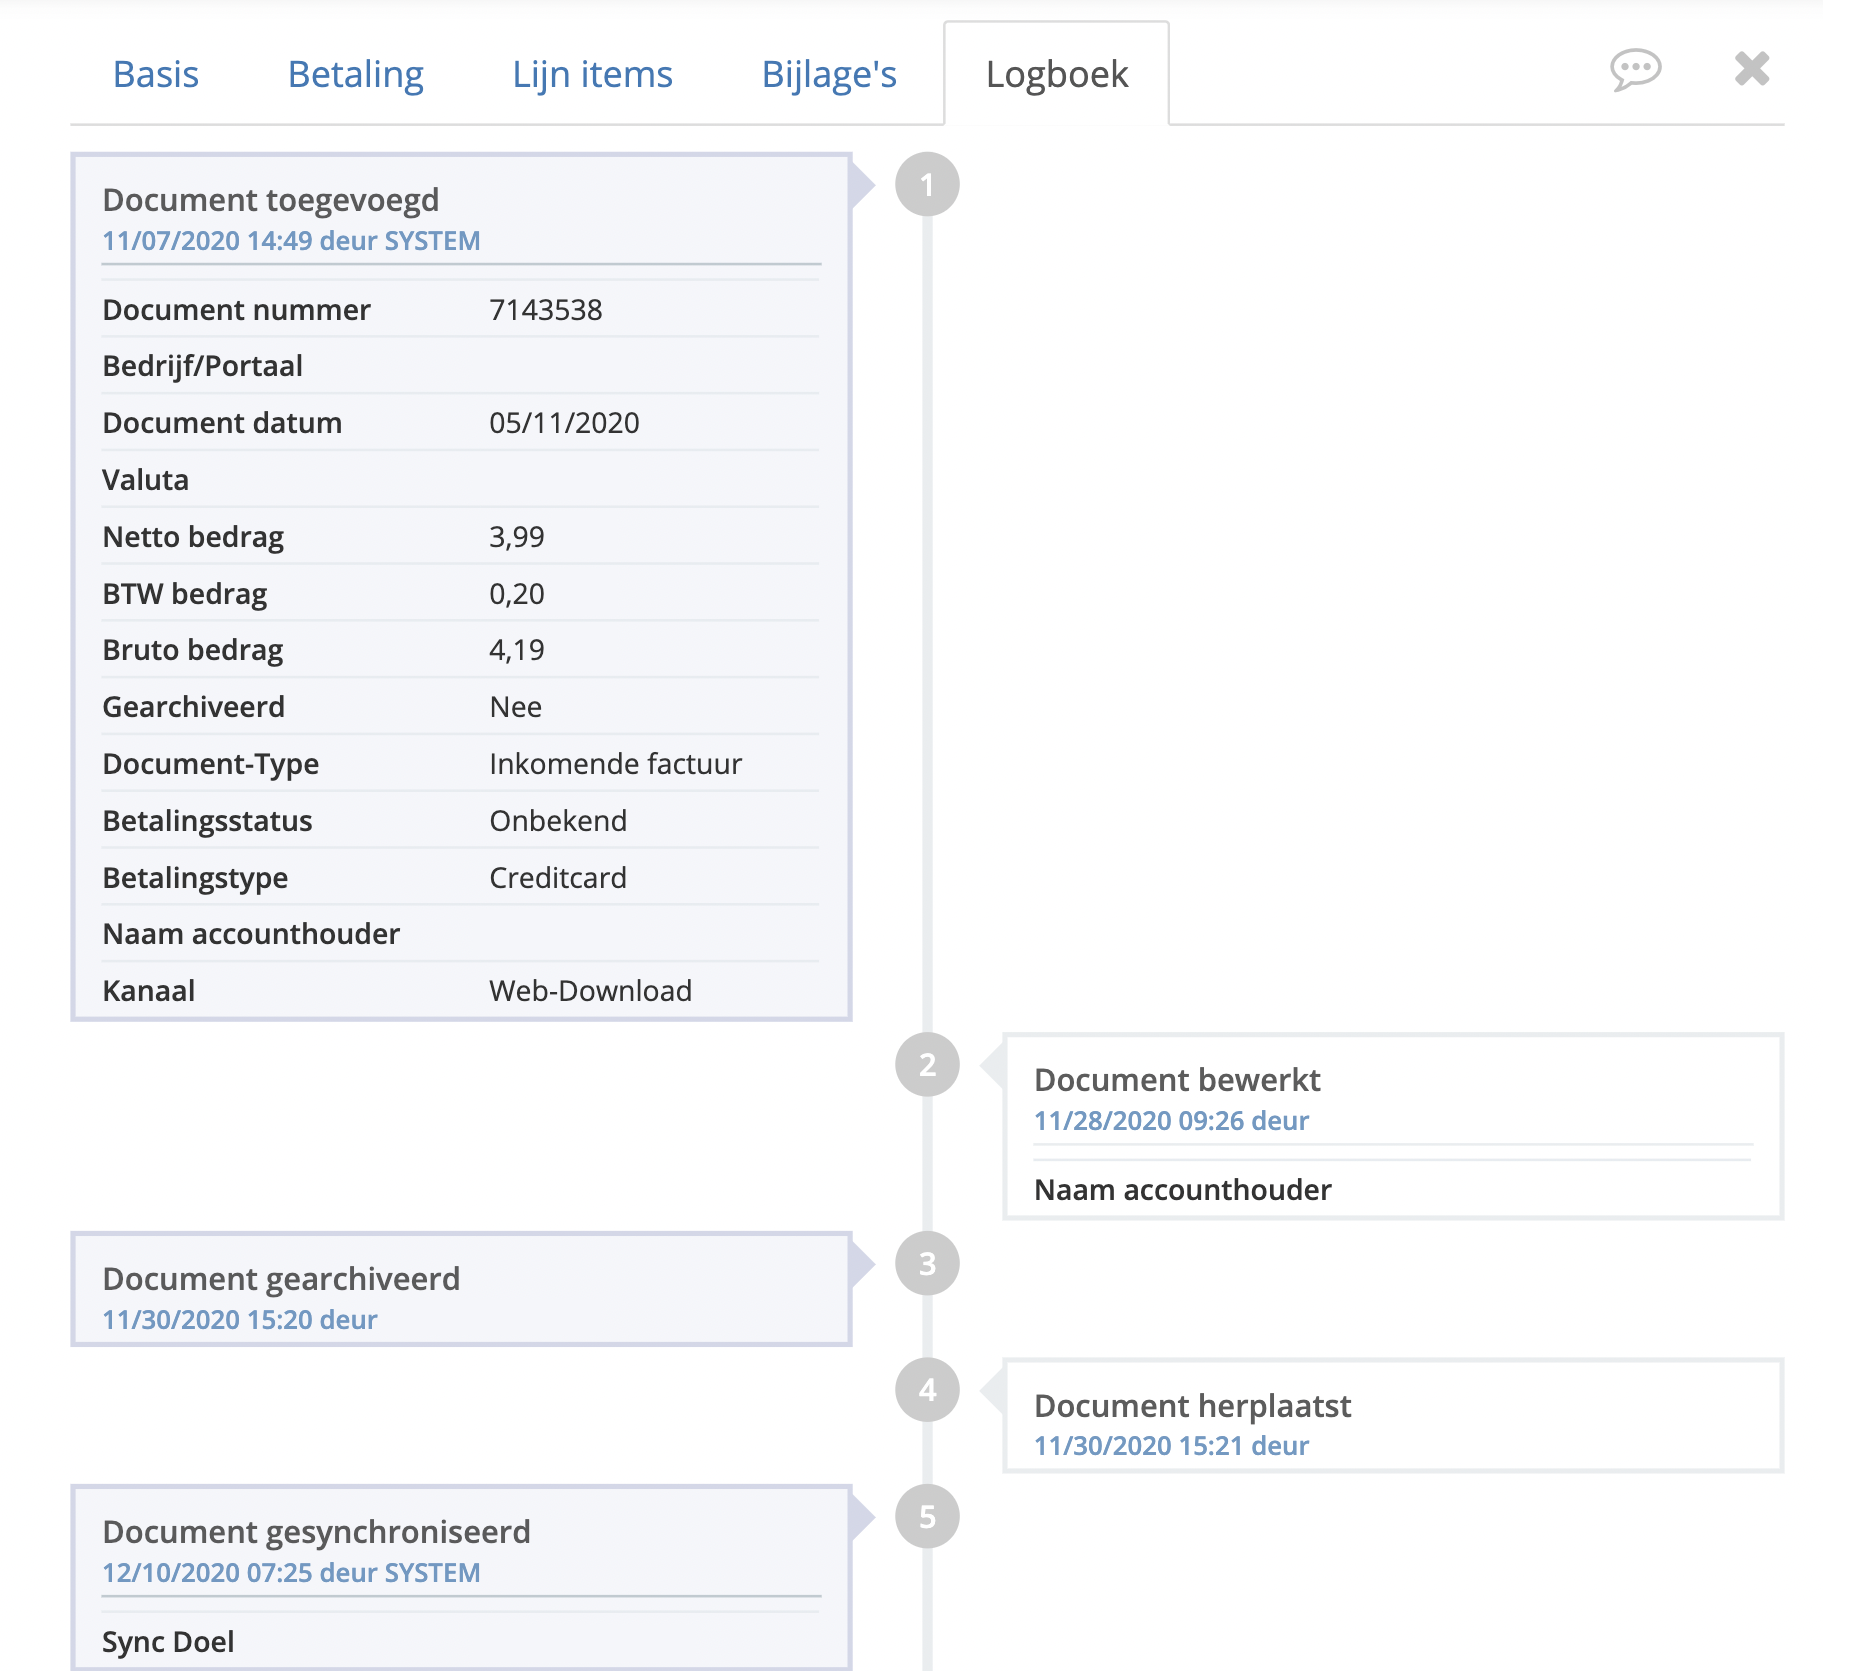Select the document nummer value 7143538

[546, 310]
